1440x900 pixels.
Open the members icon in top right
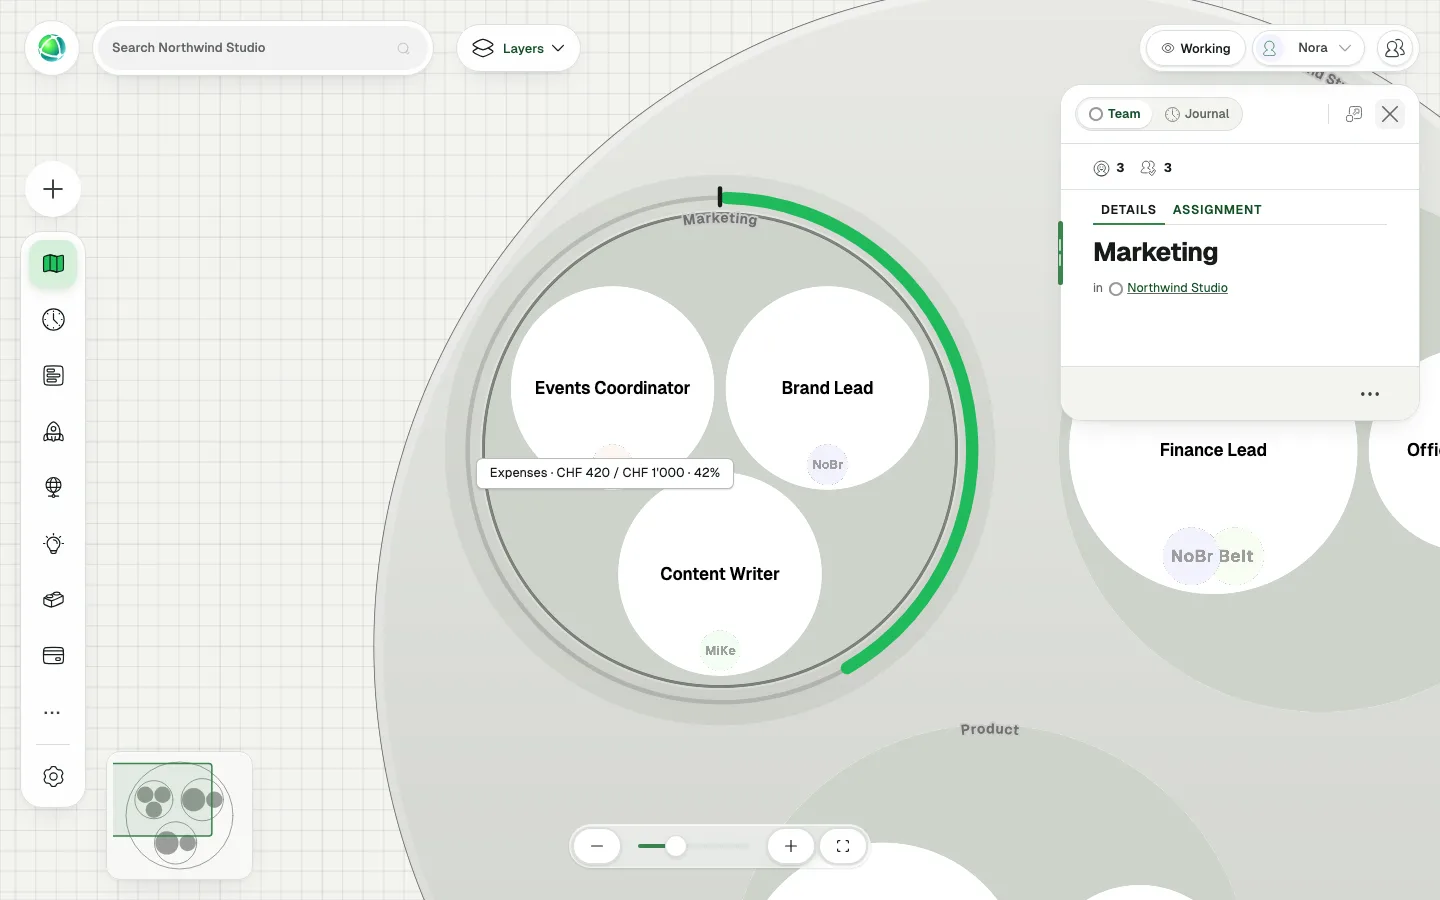(1394, 48)
